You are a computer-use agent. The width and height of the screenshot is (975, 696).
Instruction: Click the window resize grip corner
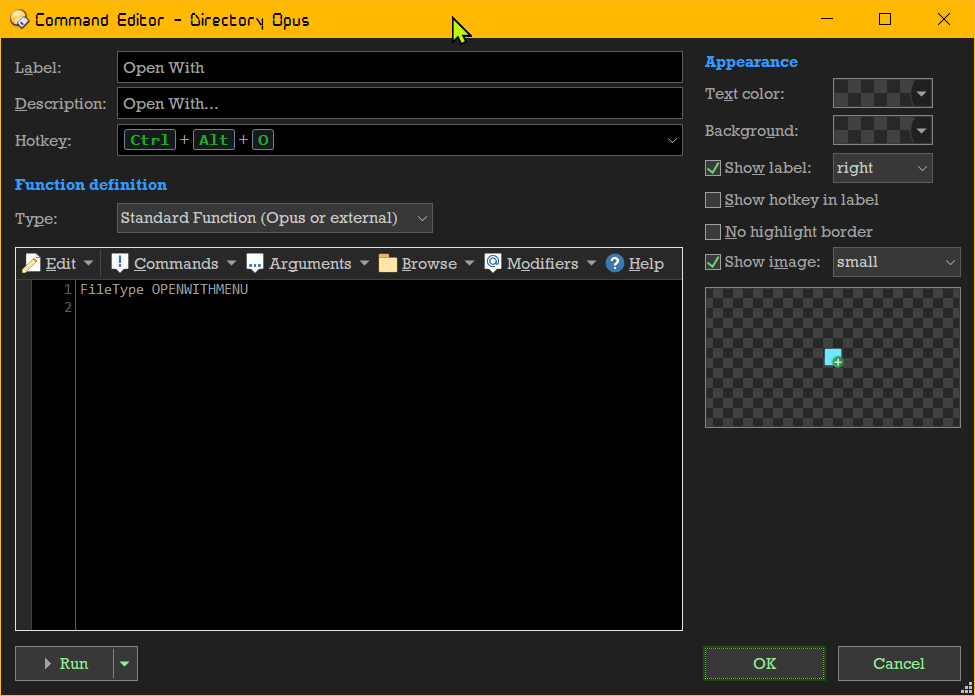[x=967, y=689]
